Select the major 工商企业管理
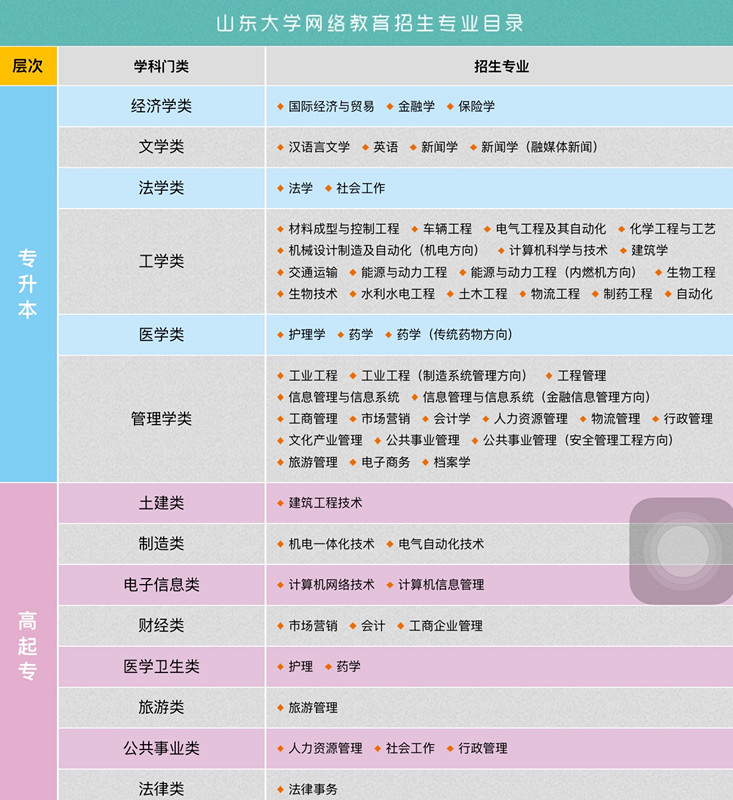 point(445,626)
